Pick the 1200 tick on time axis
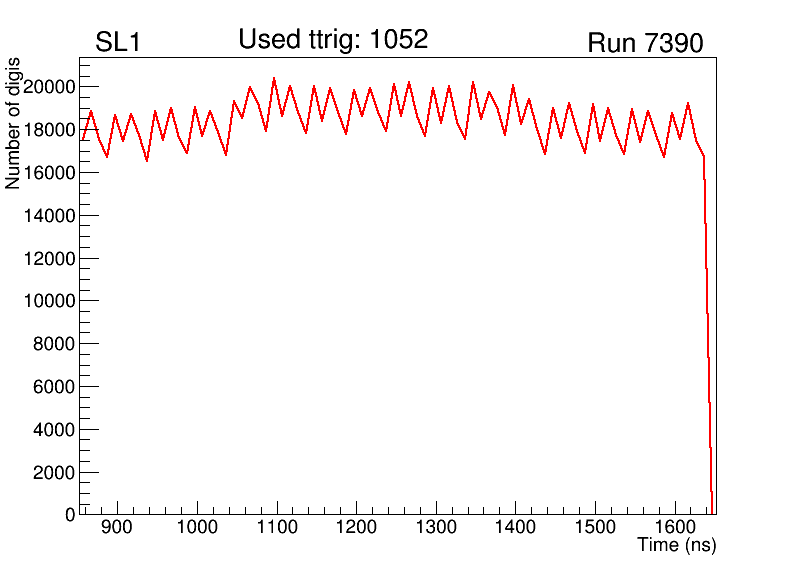The width and height of the screenshot is (796, 572). 356,527
